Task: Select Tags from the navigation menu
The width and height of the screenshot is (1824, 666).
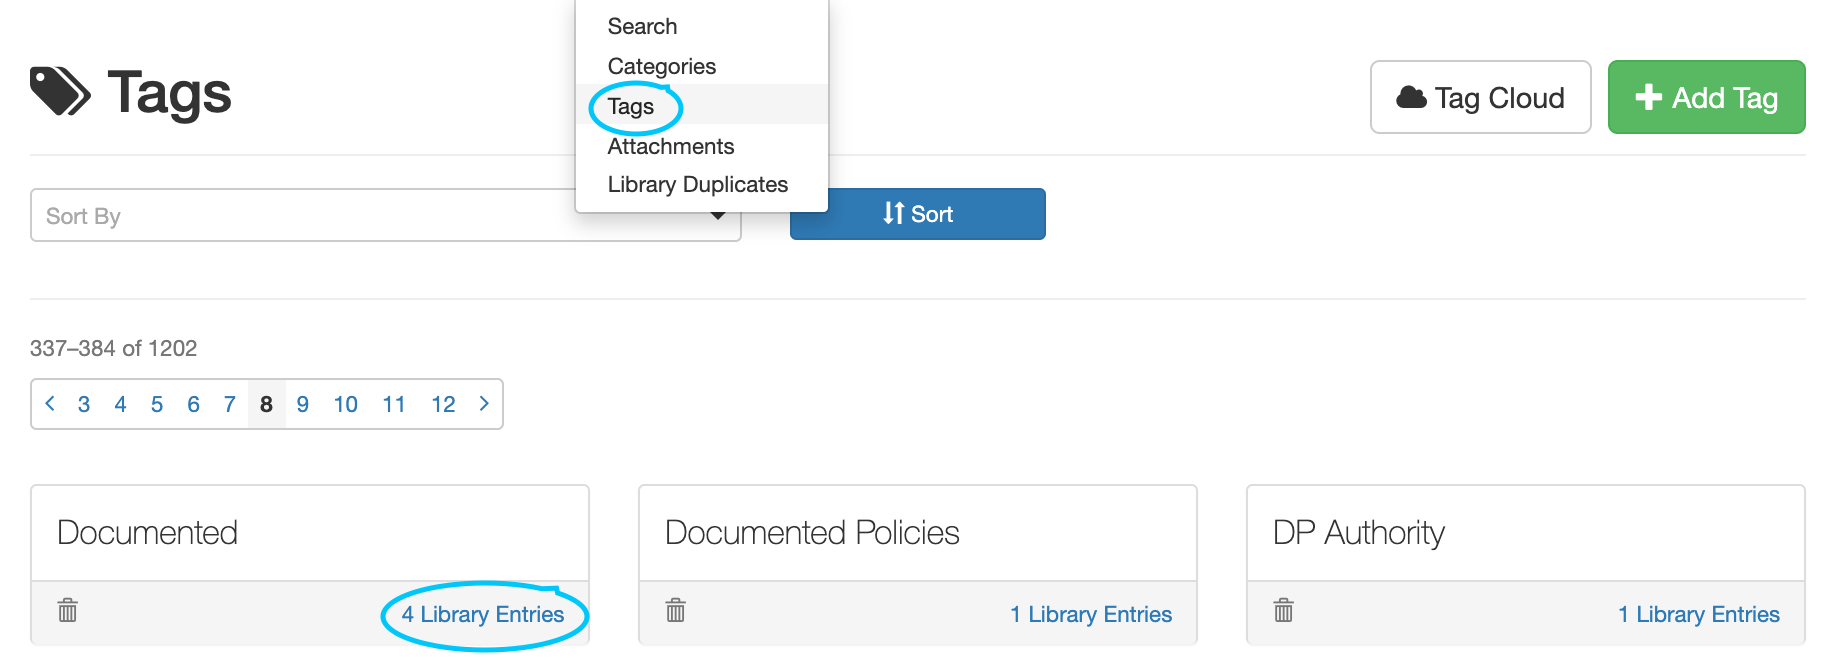Action: (630, 106)
